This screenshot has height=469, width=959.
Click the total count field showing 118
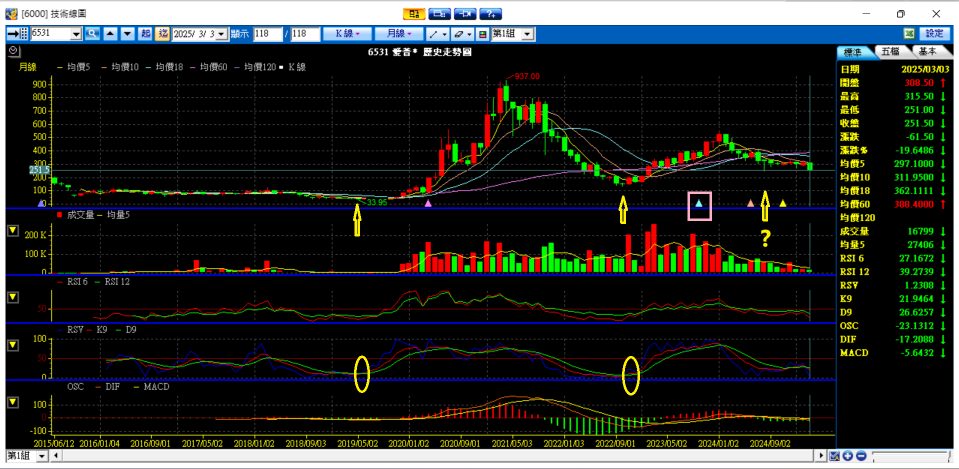[x=304, y=33]
